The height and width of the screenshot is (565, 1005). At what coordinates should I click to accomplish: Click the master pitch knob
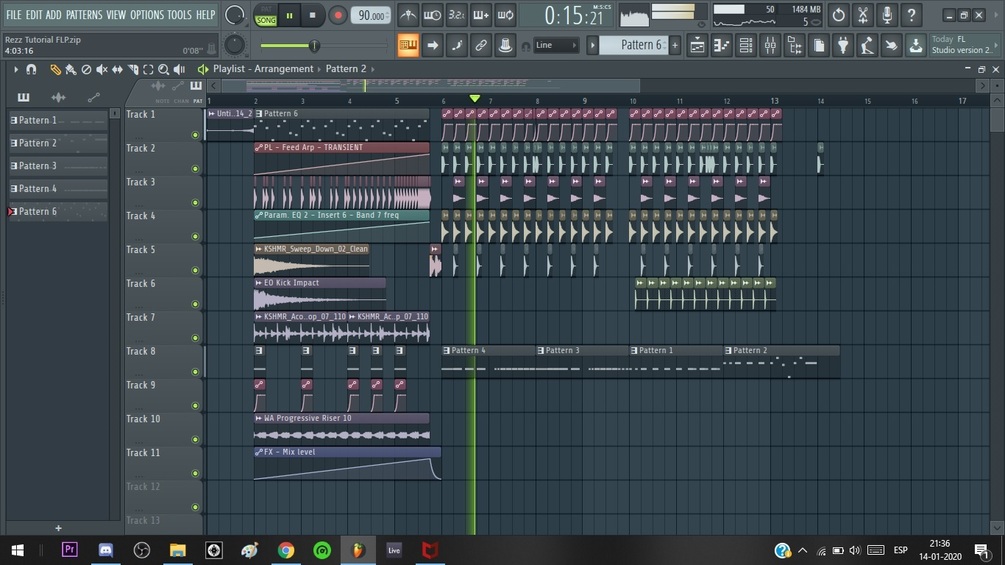235,45
